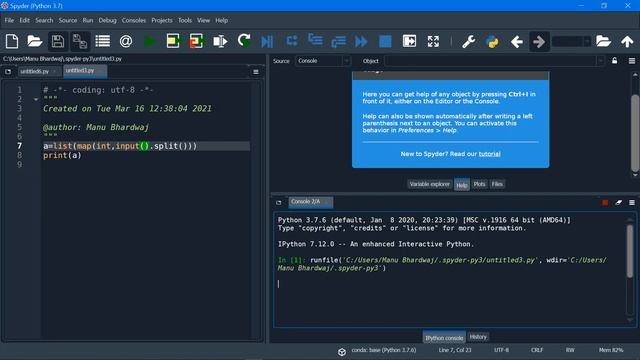640x360 pixels.
Task: Open the file switcher list icon
Action: (x=102, y=41)
